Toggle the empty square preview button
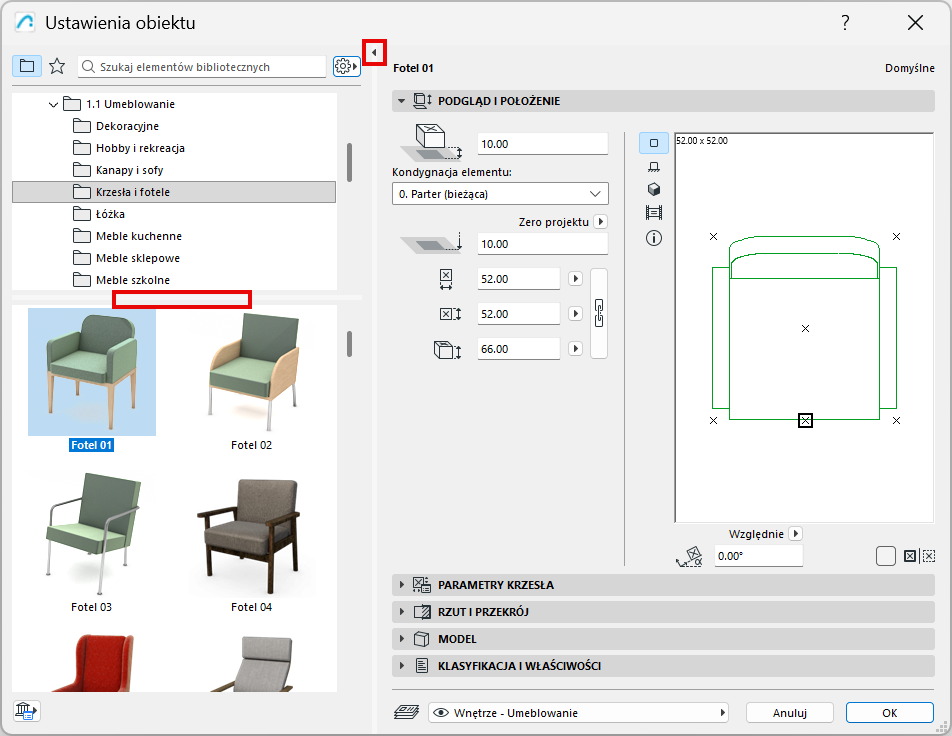952x736 pixels. [x=886, y=556]
